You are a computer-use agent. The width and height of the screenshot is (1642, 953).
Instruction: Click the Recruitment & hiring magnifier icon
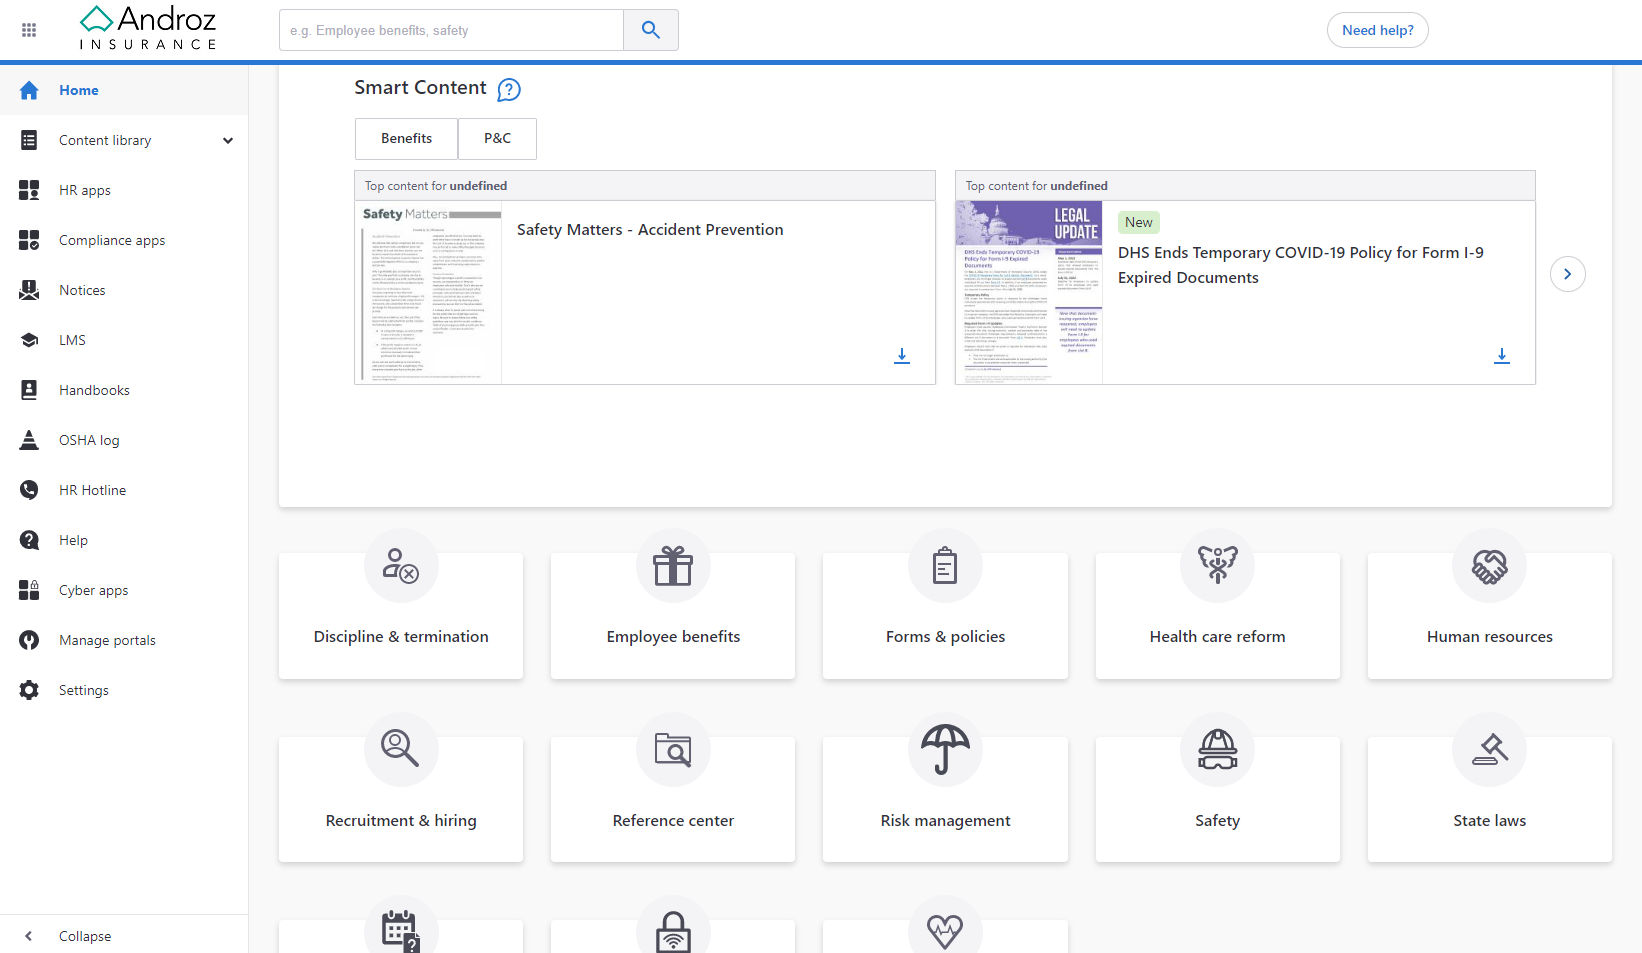click(401, 749)
